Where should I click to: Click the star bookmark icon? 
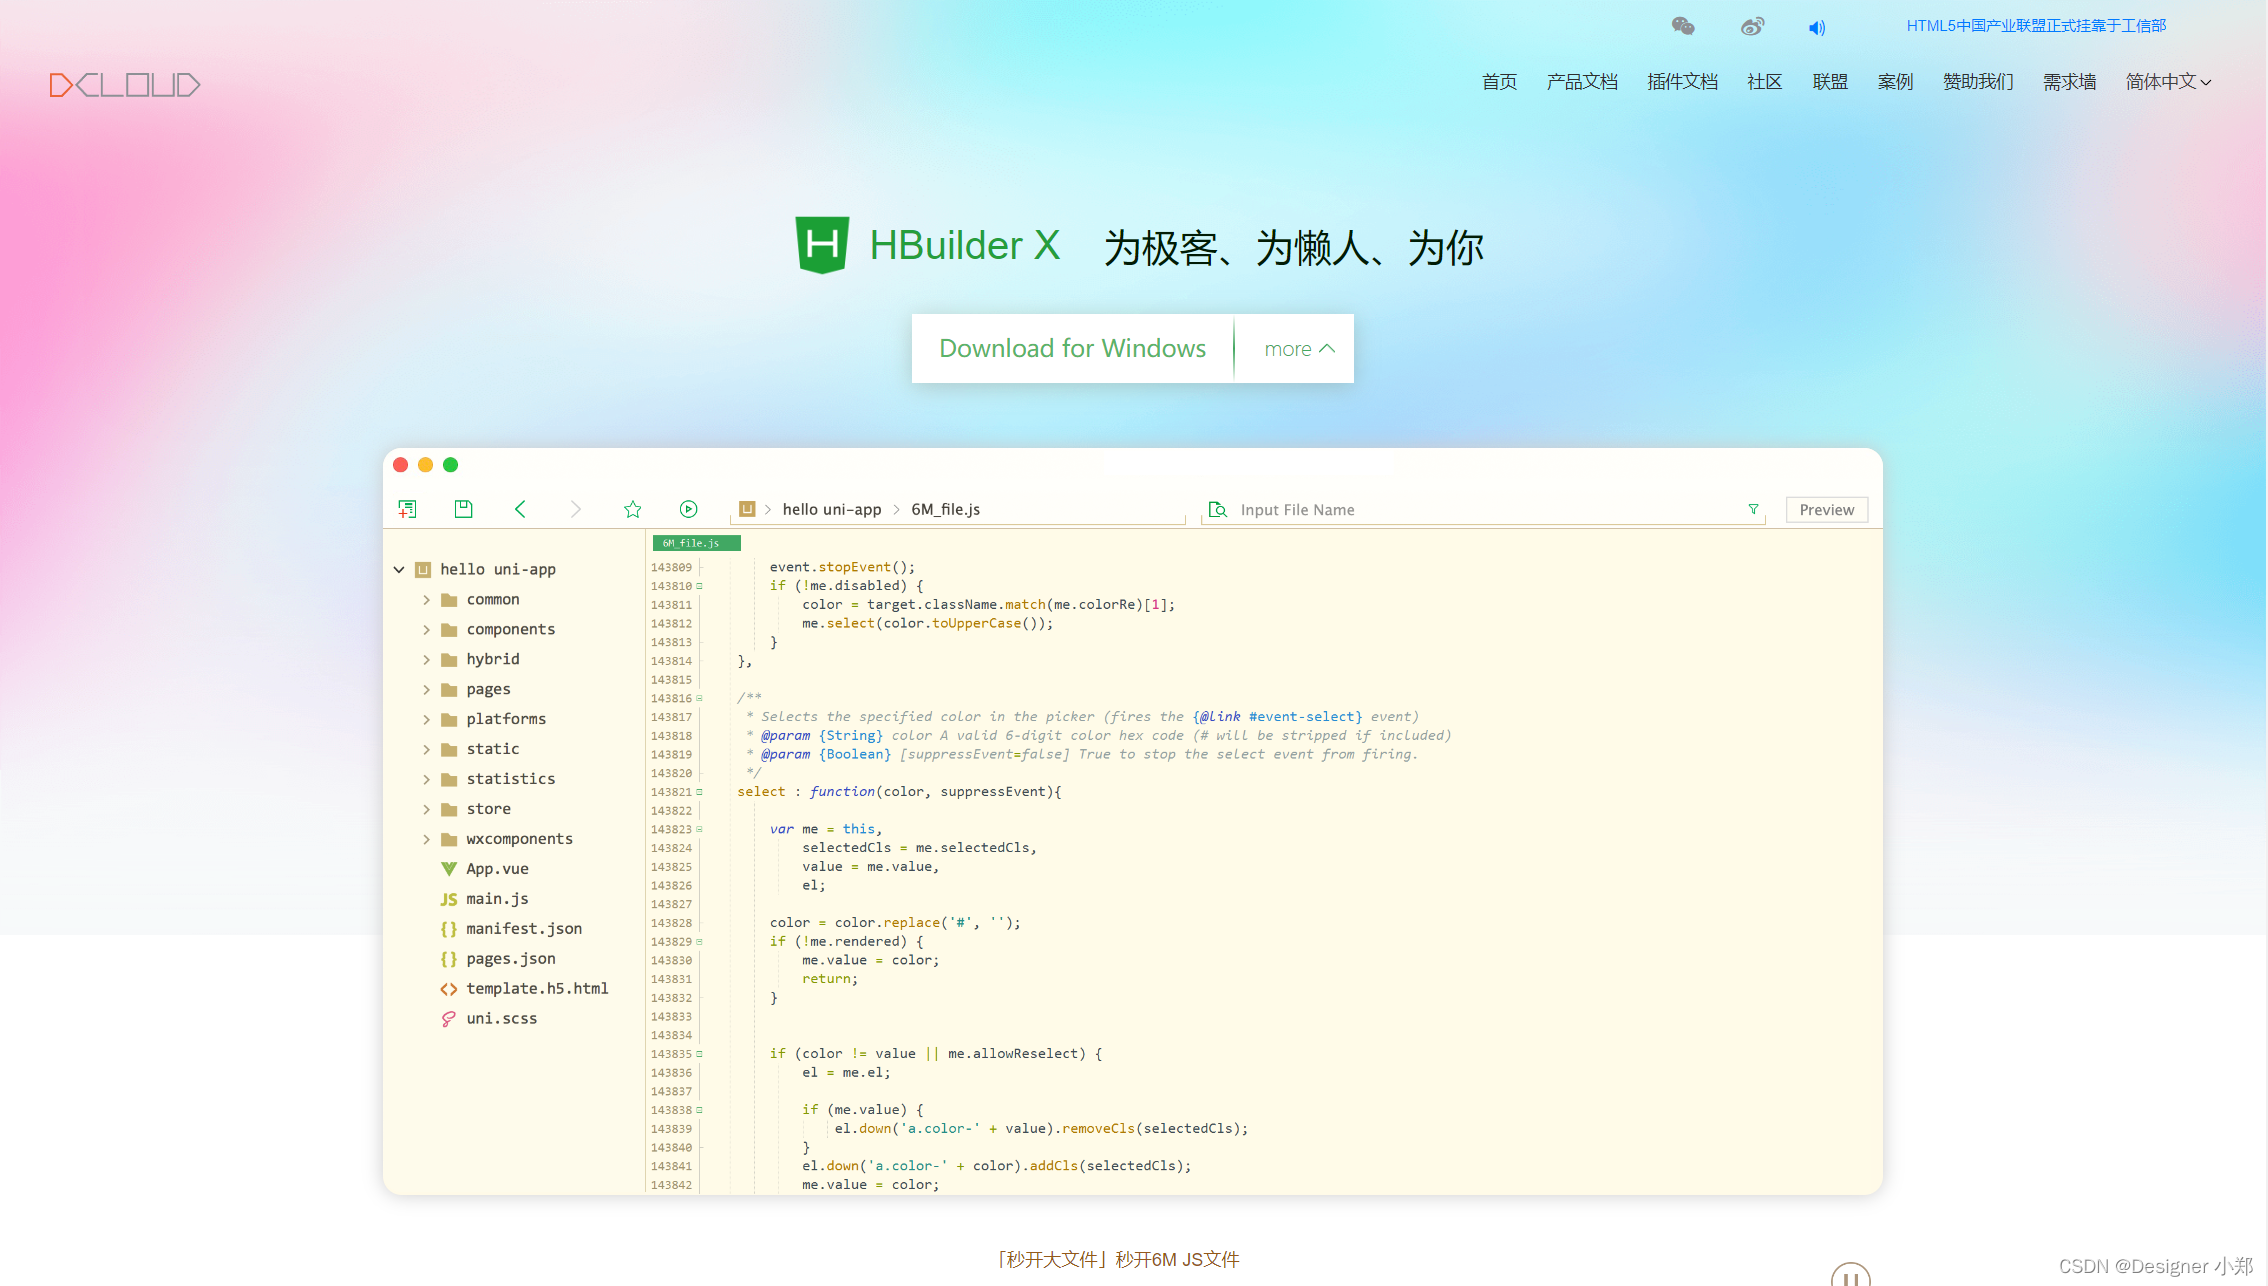point(632,509)
